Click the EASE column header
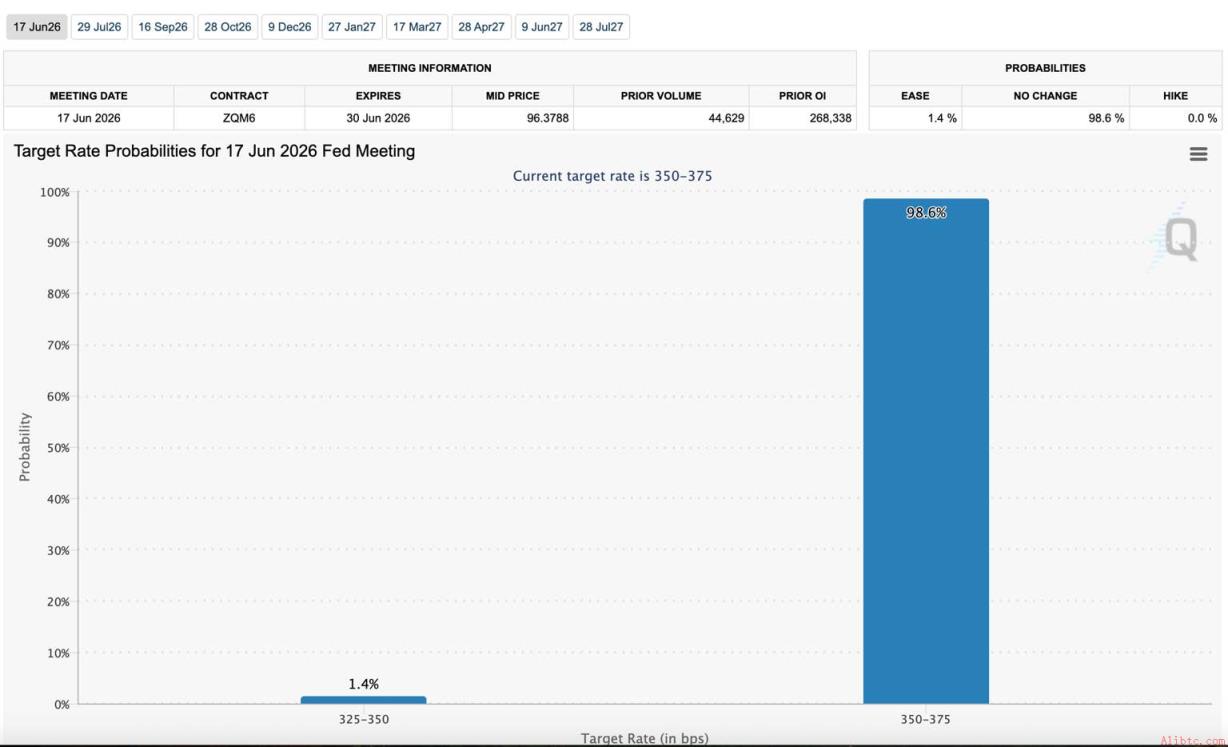 (x=915, y=96)
